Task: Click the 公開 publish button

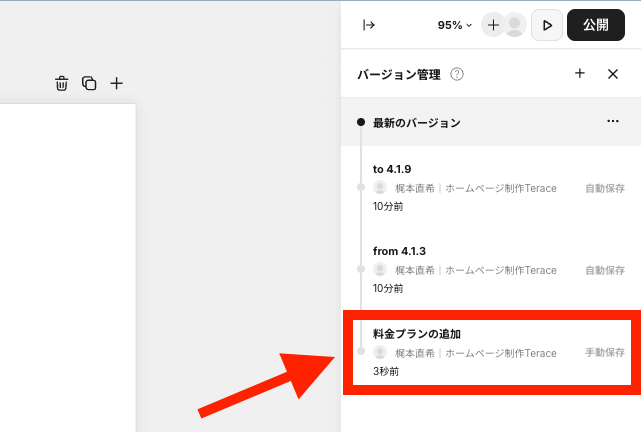Action: point(596,25)
